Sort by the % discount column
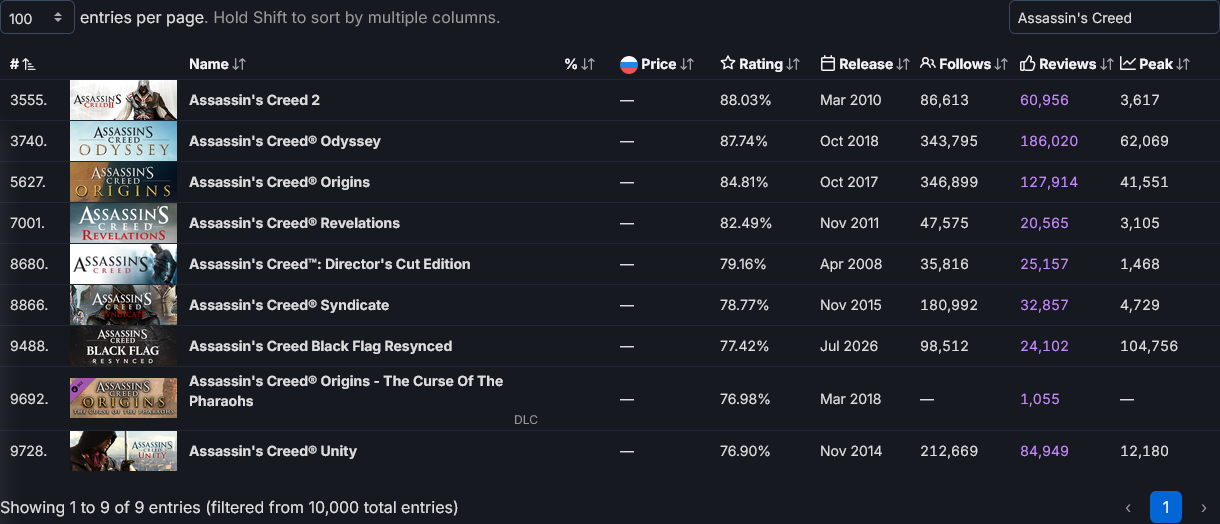This screenshot has height=524, width=1220. 580,64
